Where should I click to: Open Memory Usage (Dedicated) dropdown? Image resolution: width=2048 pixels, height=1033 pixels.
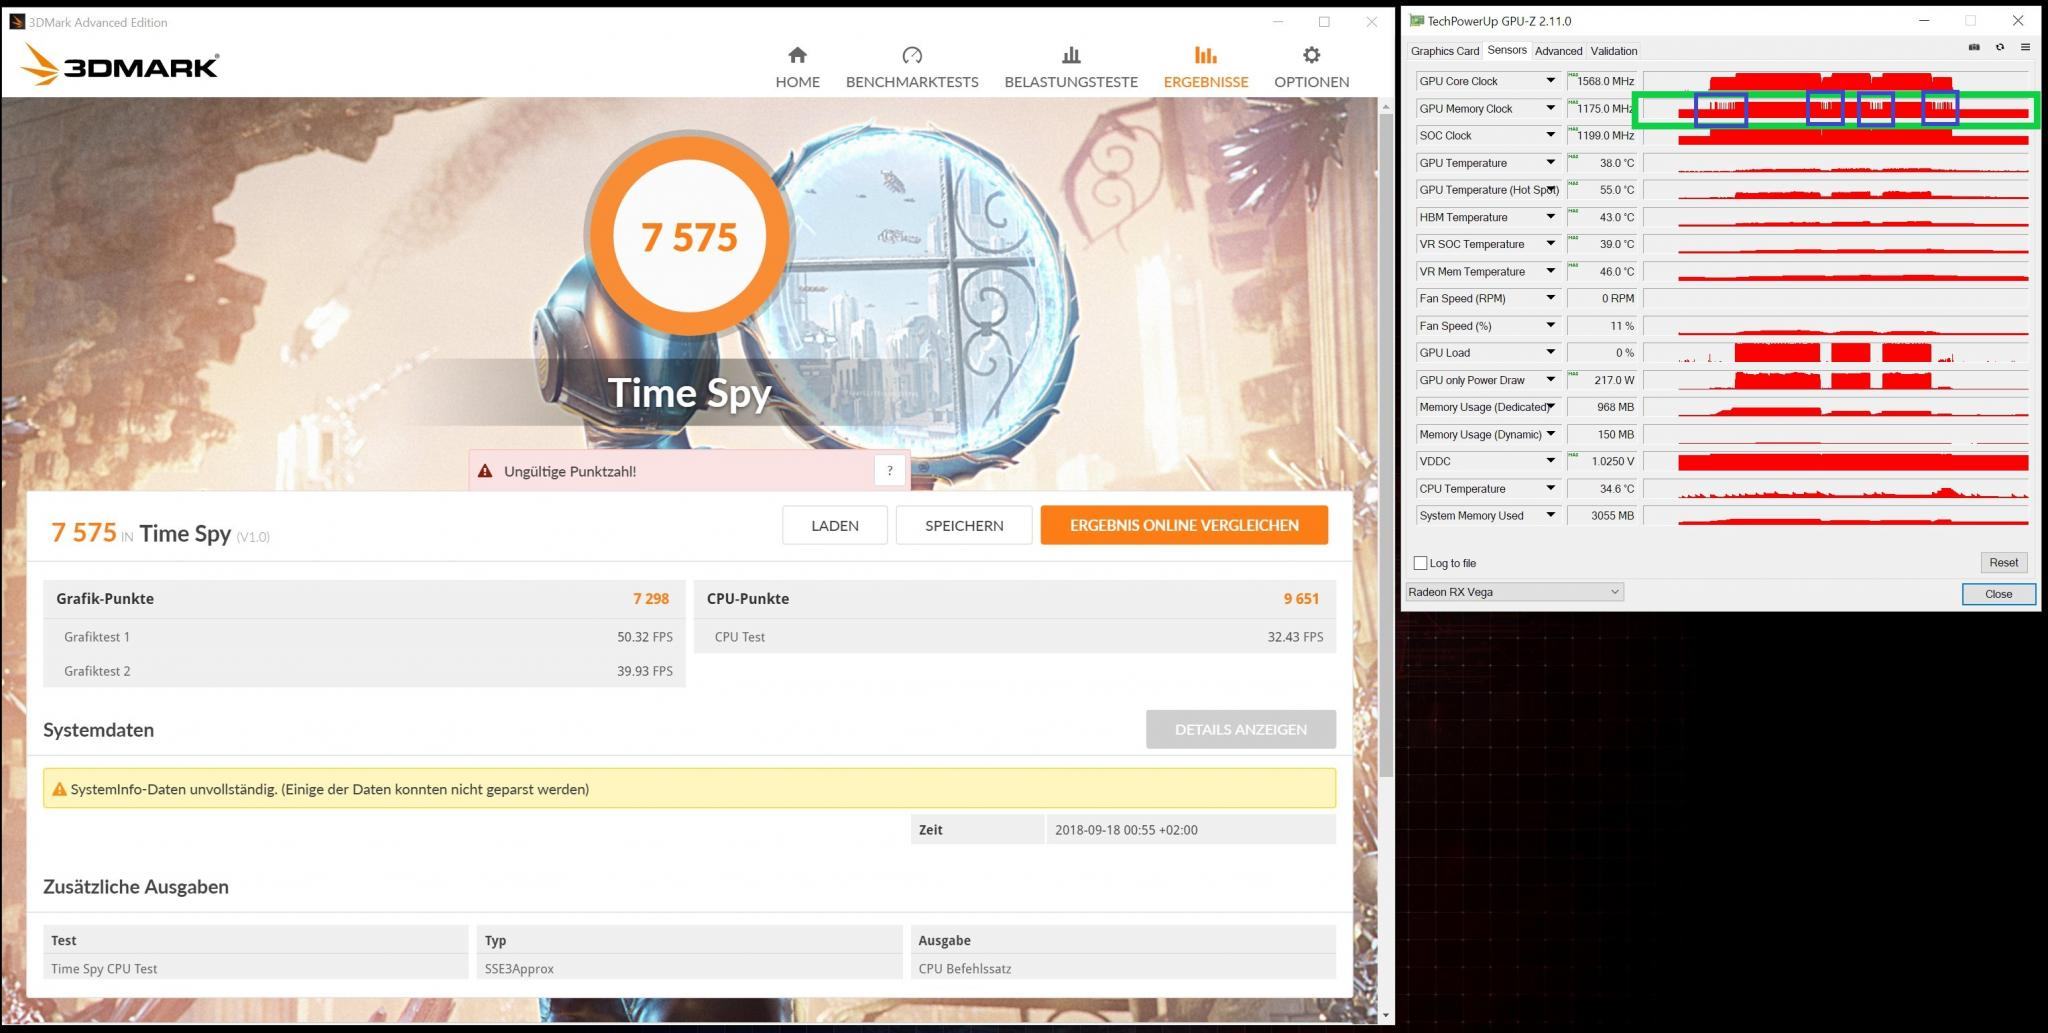(1550, 407)
